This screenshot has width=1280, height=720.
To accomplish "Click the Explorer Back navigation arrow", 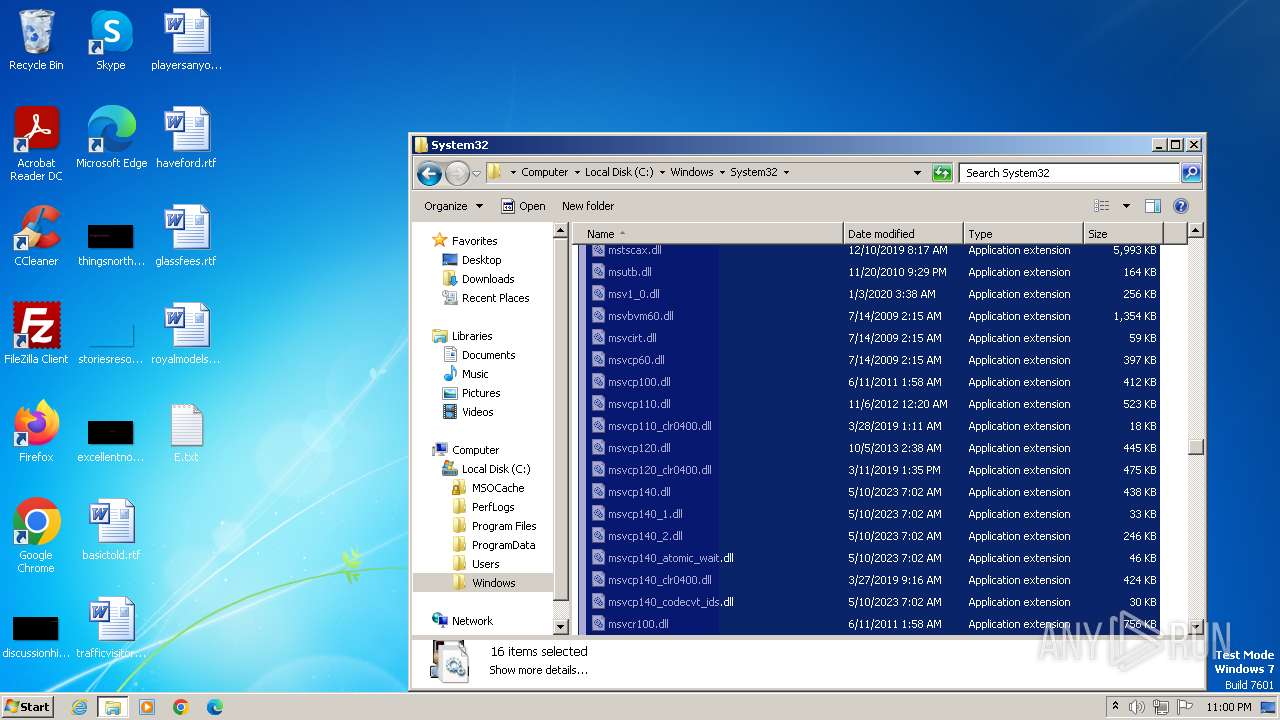I will click(430, 173).
